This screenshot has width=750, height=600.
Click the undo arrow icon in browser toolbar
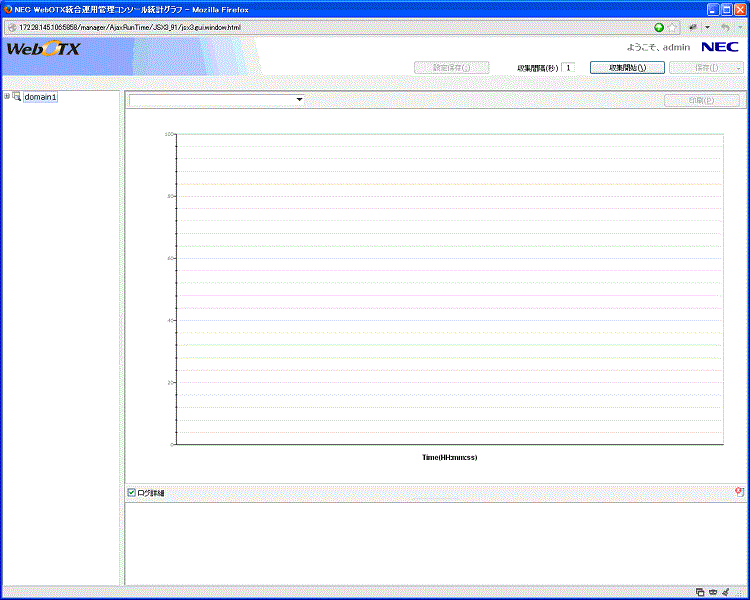coord(725,27)
